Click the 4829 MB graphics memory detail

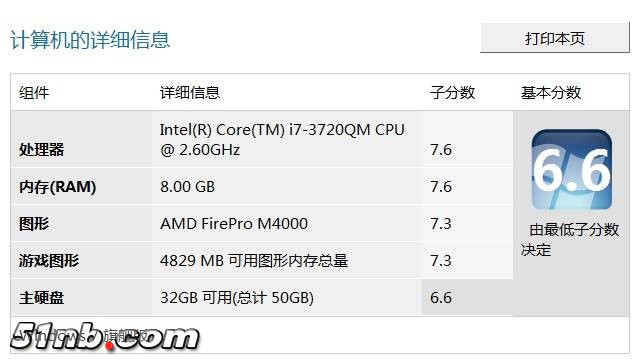tap(254, 260)
